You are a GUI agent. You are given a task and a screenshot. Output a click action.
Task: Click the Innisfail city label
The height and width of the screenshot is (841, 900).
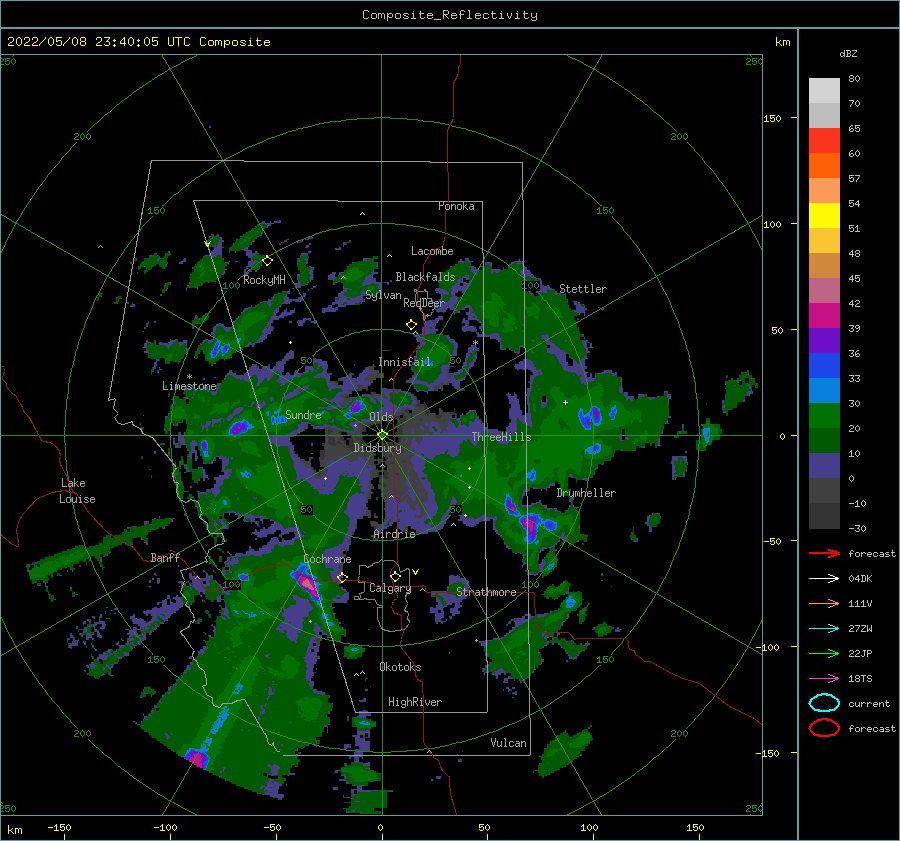click(405, 362)
